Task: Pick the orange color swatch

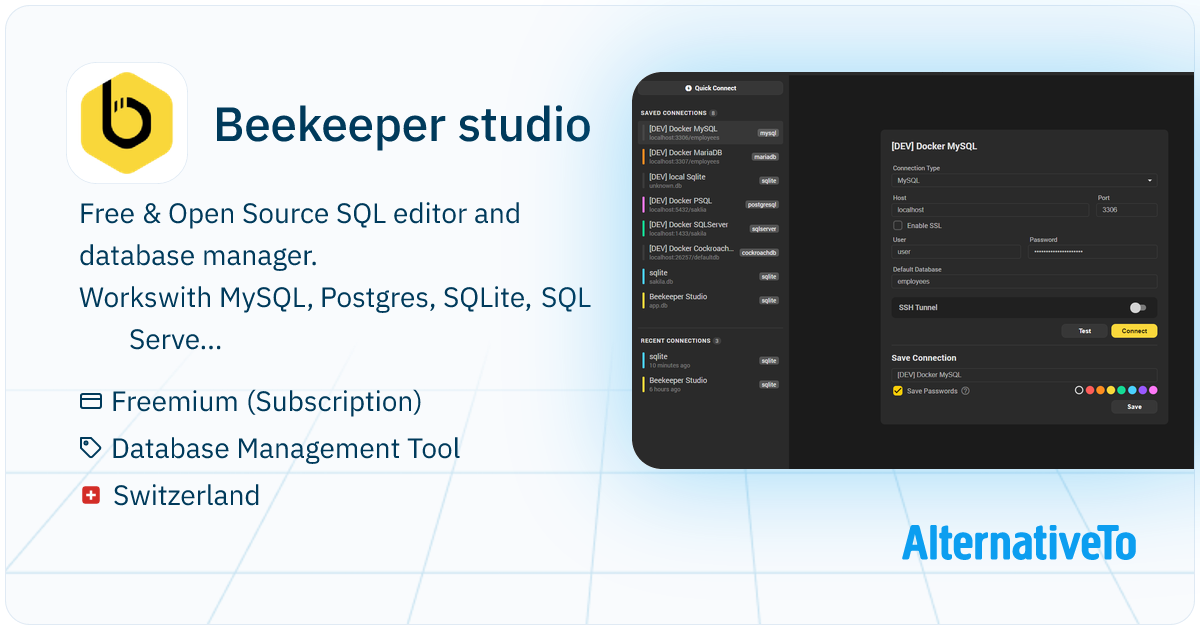Action: click(1100, 390)
